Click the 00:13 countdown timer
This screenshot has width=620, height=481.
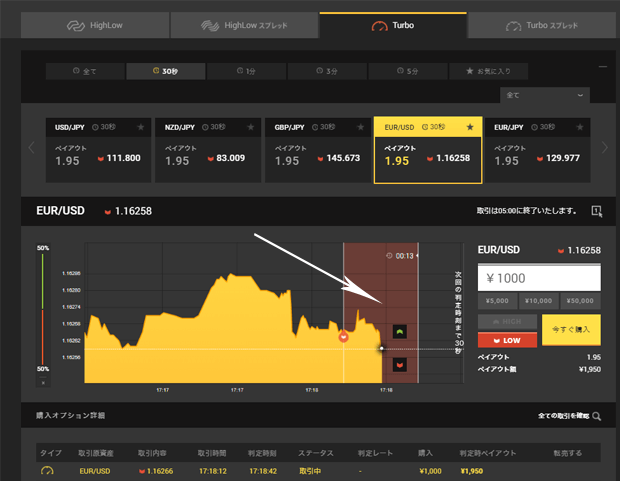[x=400, y=256]
